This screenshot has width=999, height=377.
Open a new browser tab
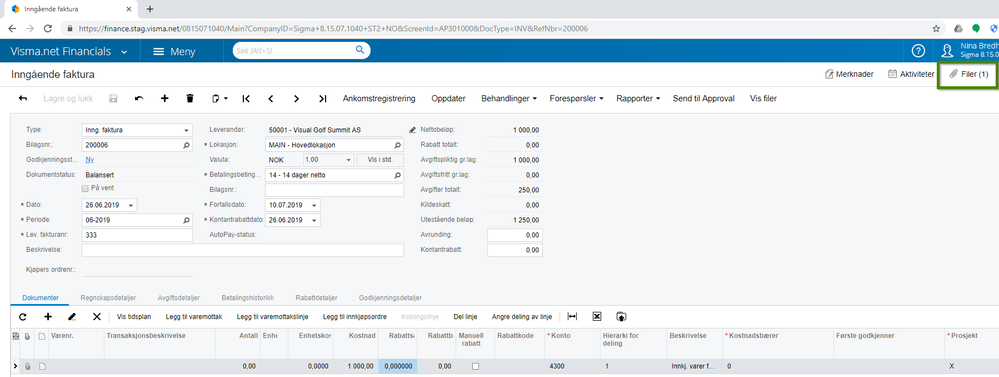(150, 9)
